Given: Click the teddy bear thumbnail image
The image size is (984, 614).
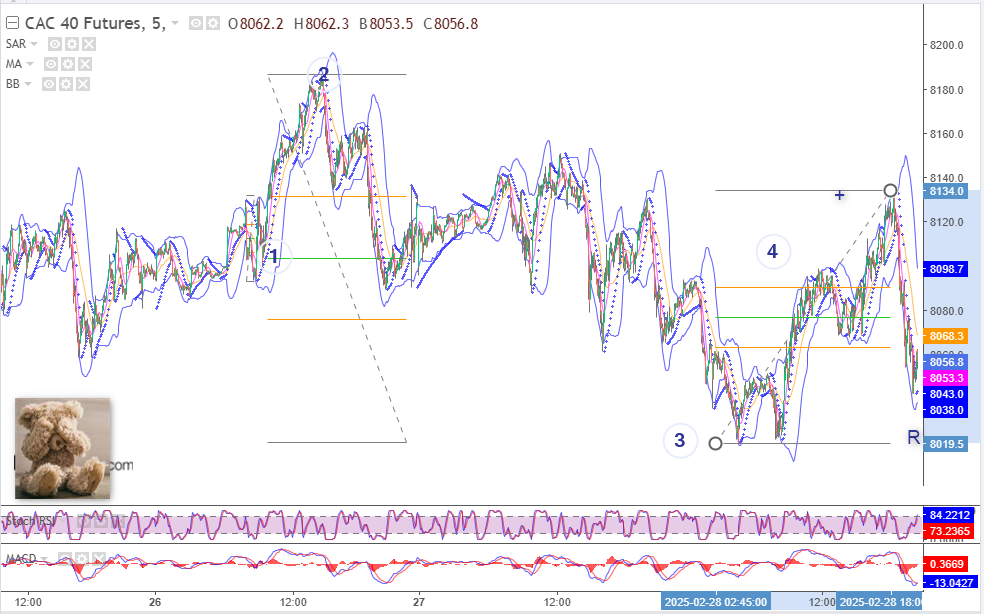Looking at the screenshot, I should [63, 448].
